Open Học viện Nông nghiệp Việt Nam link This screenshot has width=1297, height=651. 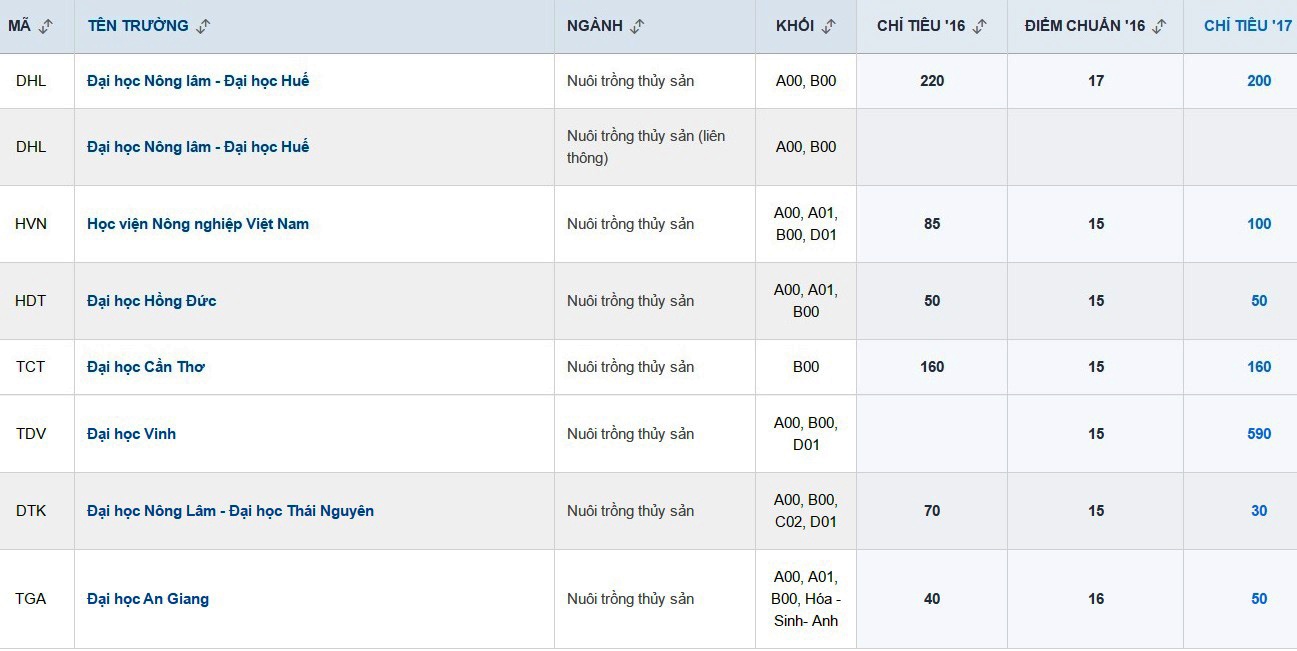[x=198, y=224]
